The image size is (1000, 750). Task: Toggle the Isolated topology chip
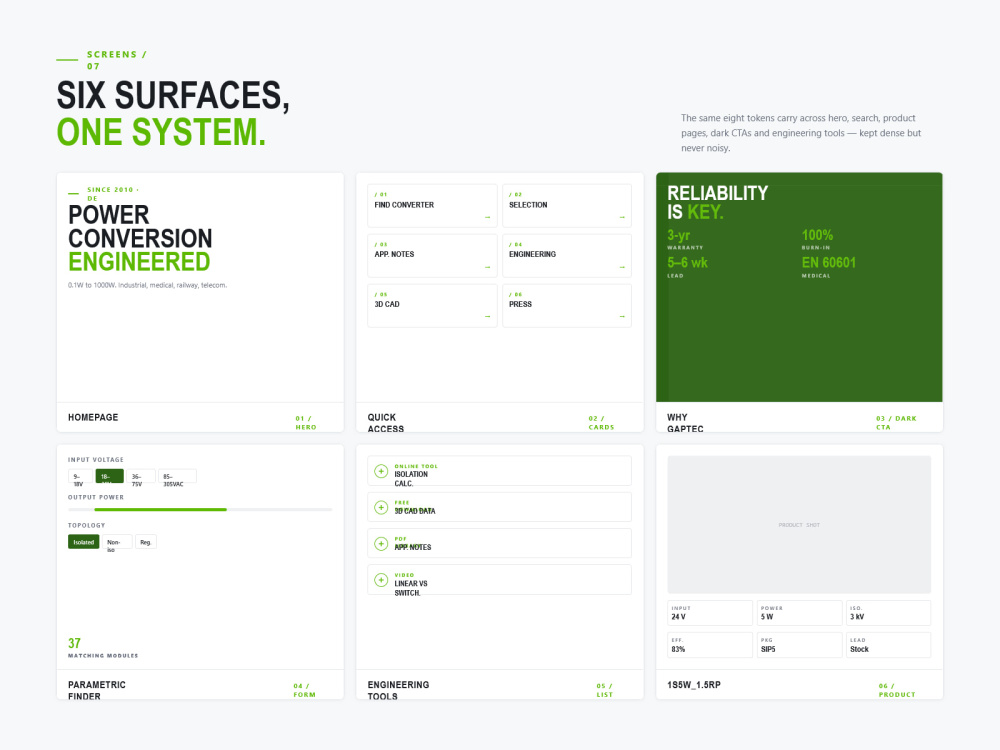click(84, 542)
